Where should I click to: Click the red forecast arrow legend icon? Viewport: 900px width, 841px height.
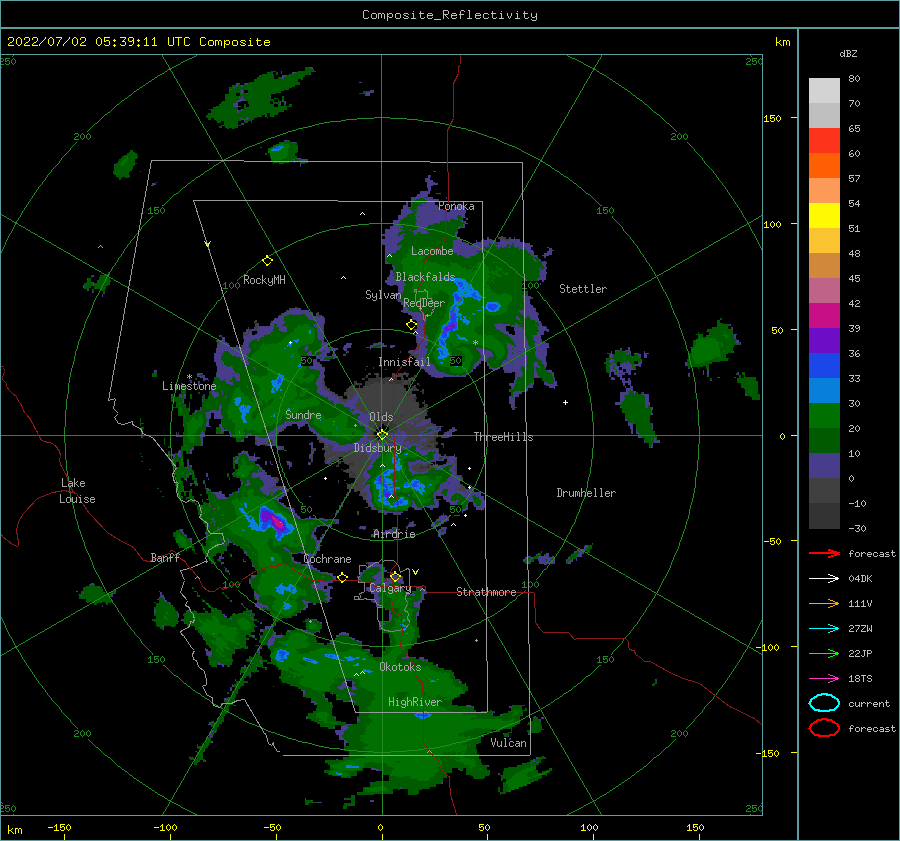click(824, 553)
